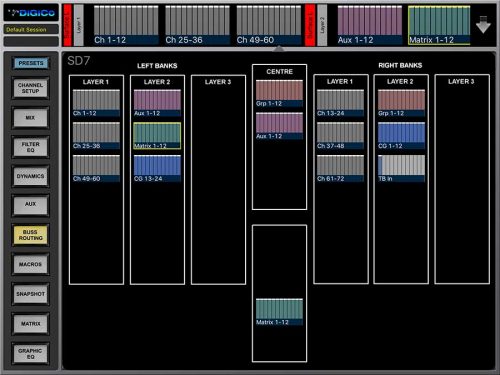Open the Channel Setup page
500x375 pixels.
[31, 88]
